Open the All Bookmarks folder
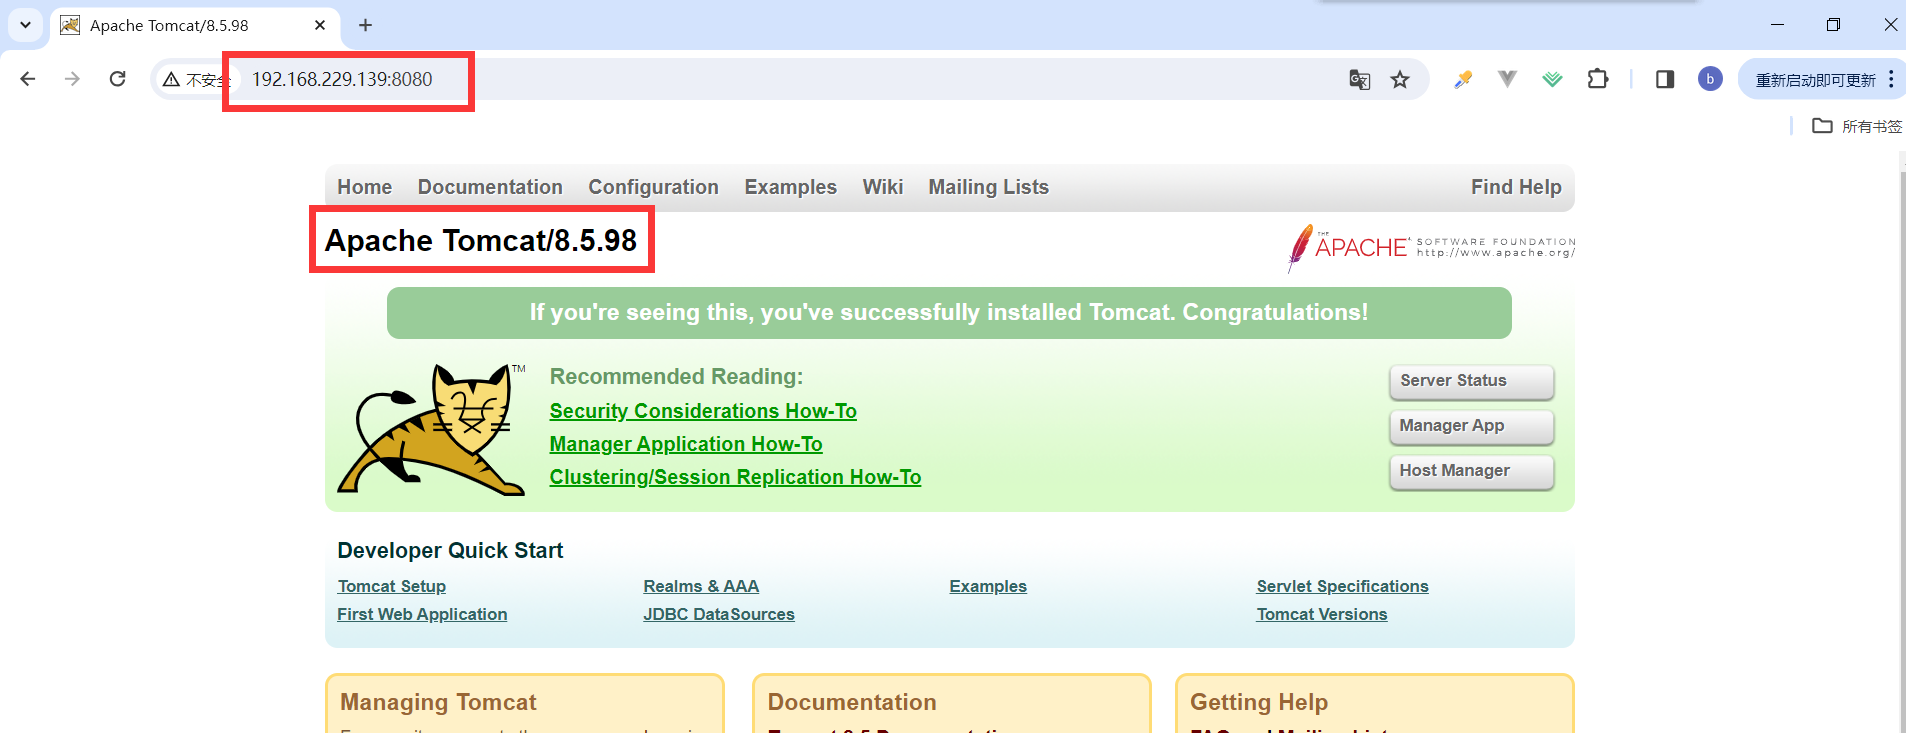The width and height of the screenshot is (1906, 733). tap(1857, 126)
